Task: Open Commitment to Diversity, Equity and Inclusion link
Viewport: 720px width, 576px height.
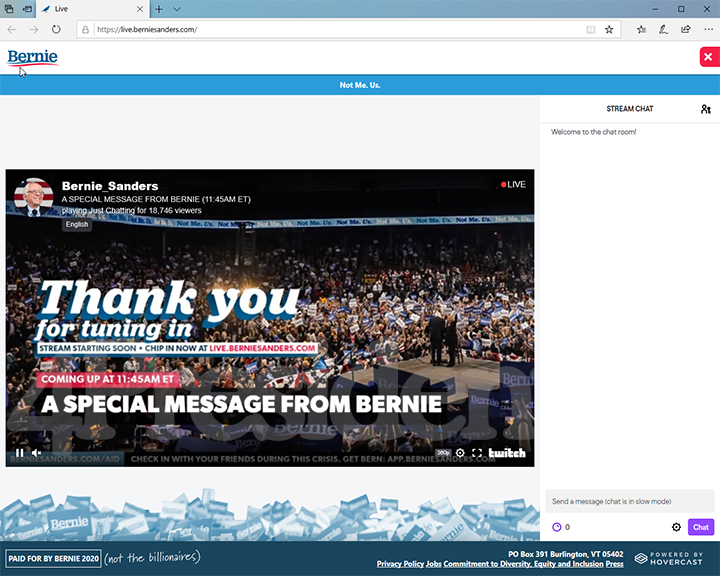Action: click(523, 564)
